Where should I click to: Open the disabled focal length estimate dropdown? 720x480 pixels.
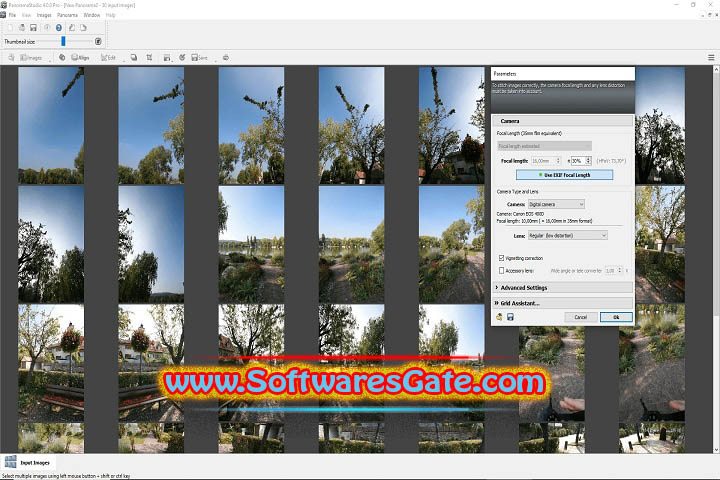544,146
